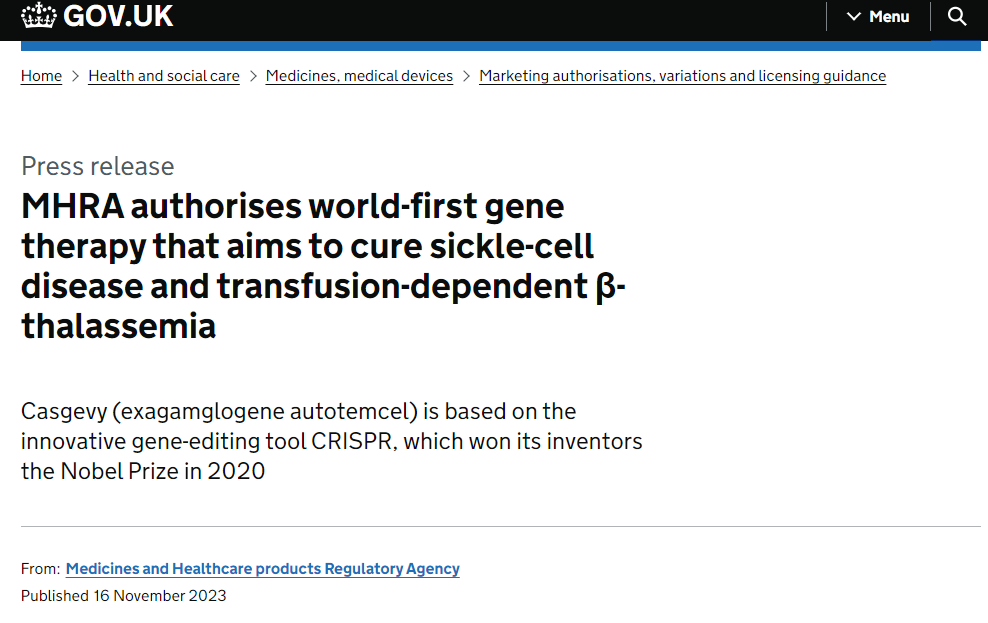Screen dimensions: 988x623
Task: Click the GOV.UK wordmark text
Action: 118,16
